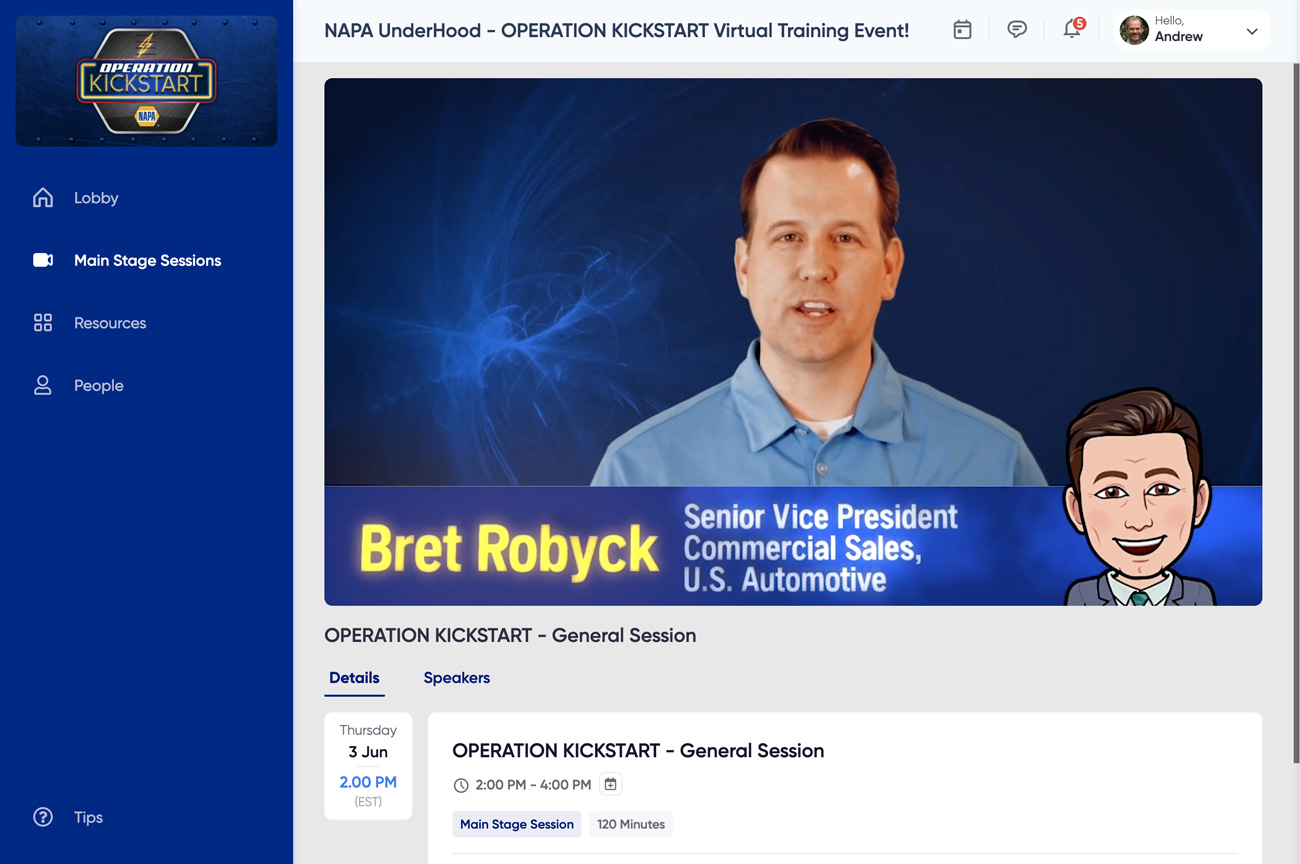Open People from sidebar menu

99,385
